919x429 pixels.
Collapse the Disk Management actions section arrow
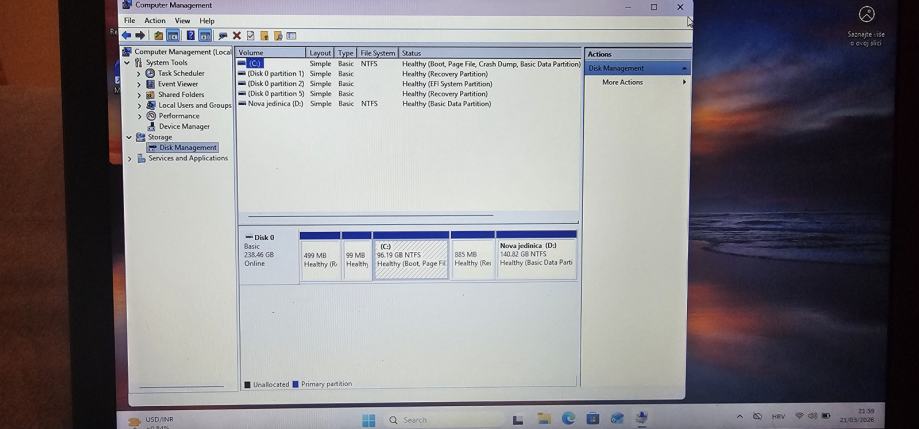pyautogui.click(x=684, y=69)
